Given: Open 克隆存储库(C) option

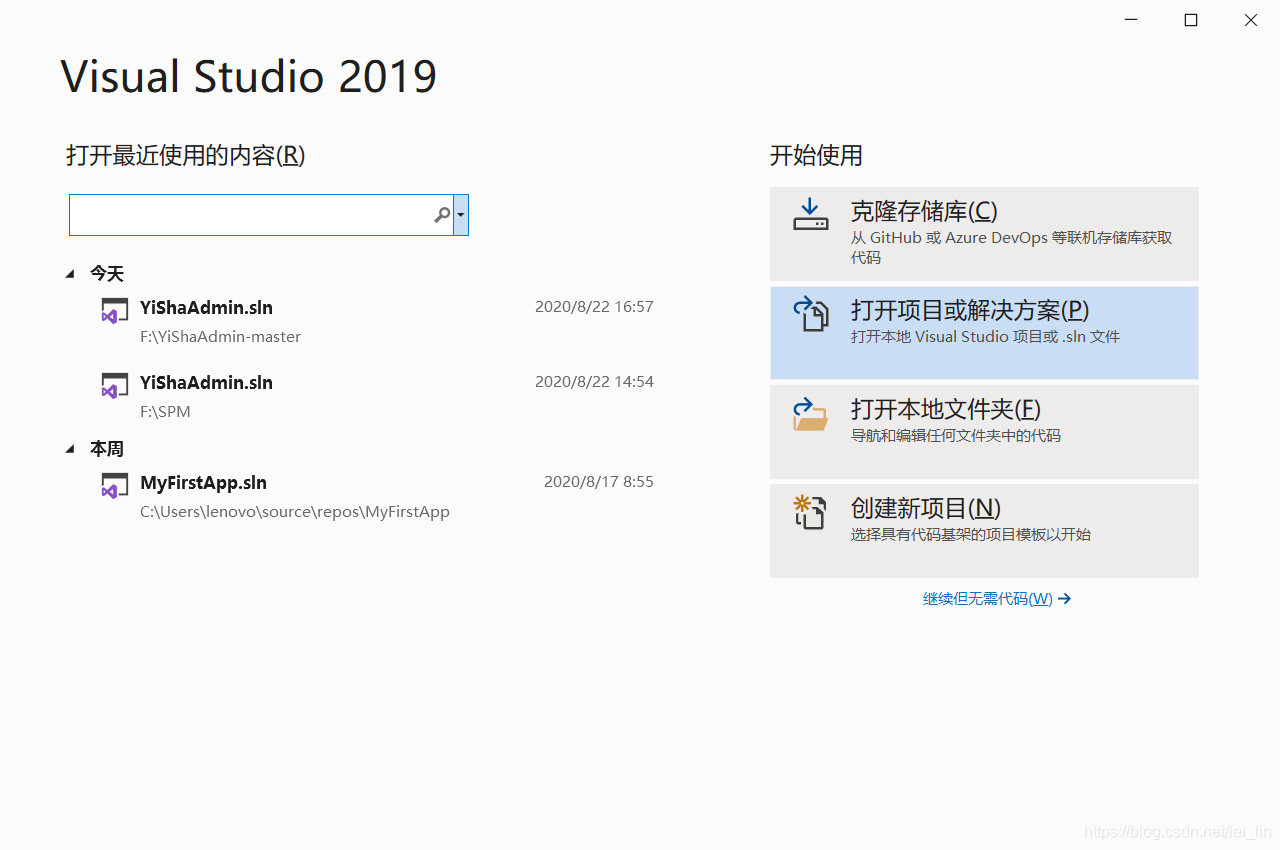Looking at the screenshot, I should coord(984,234).
